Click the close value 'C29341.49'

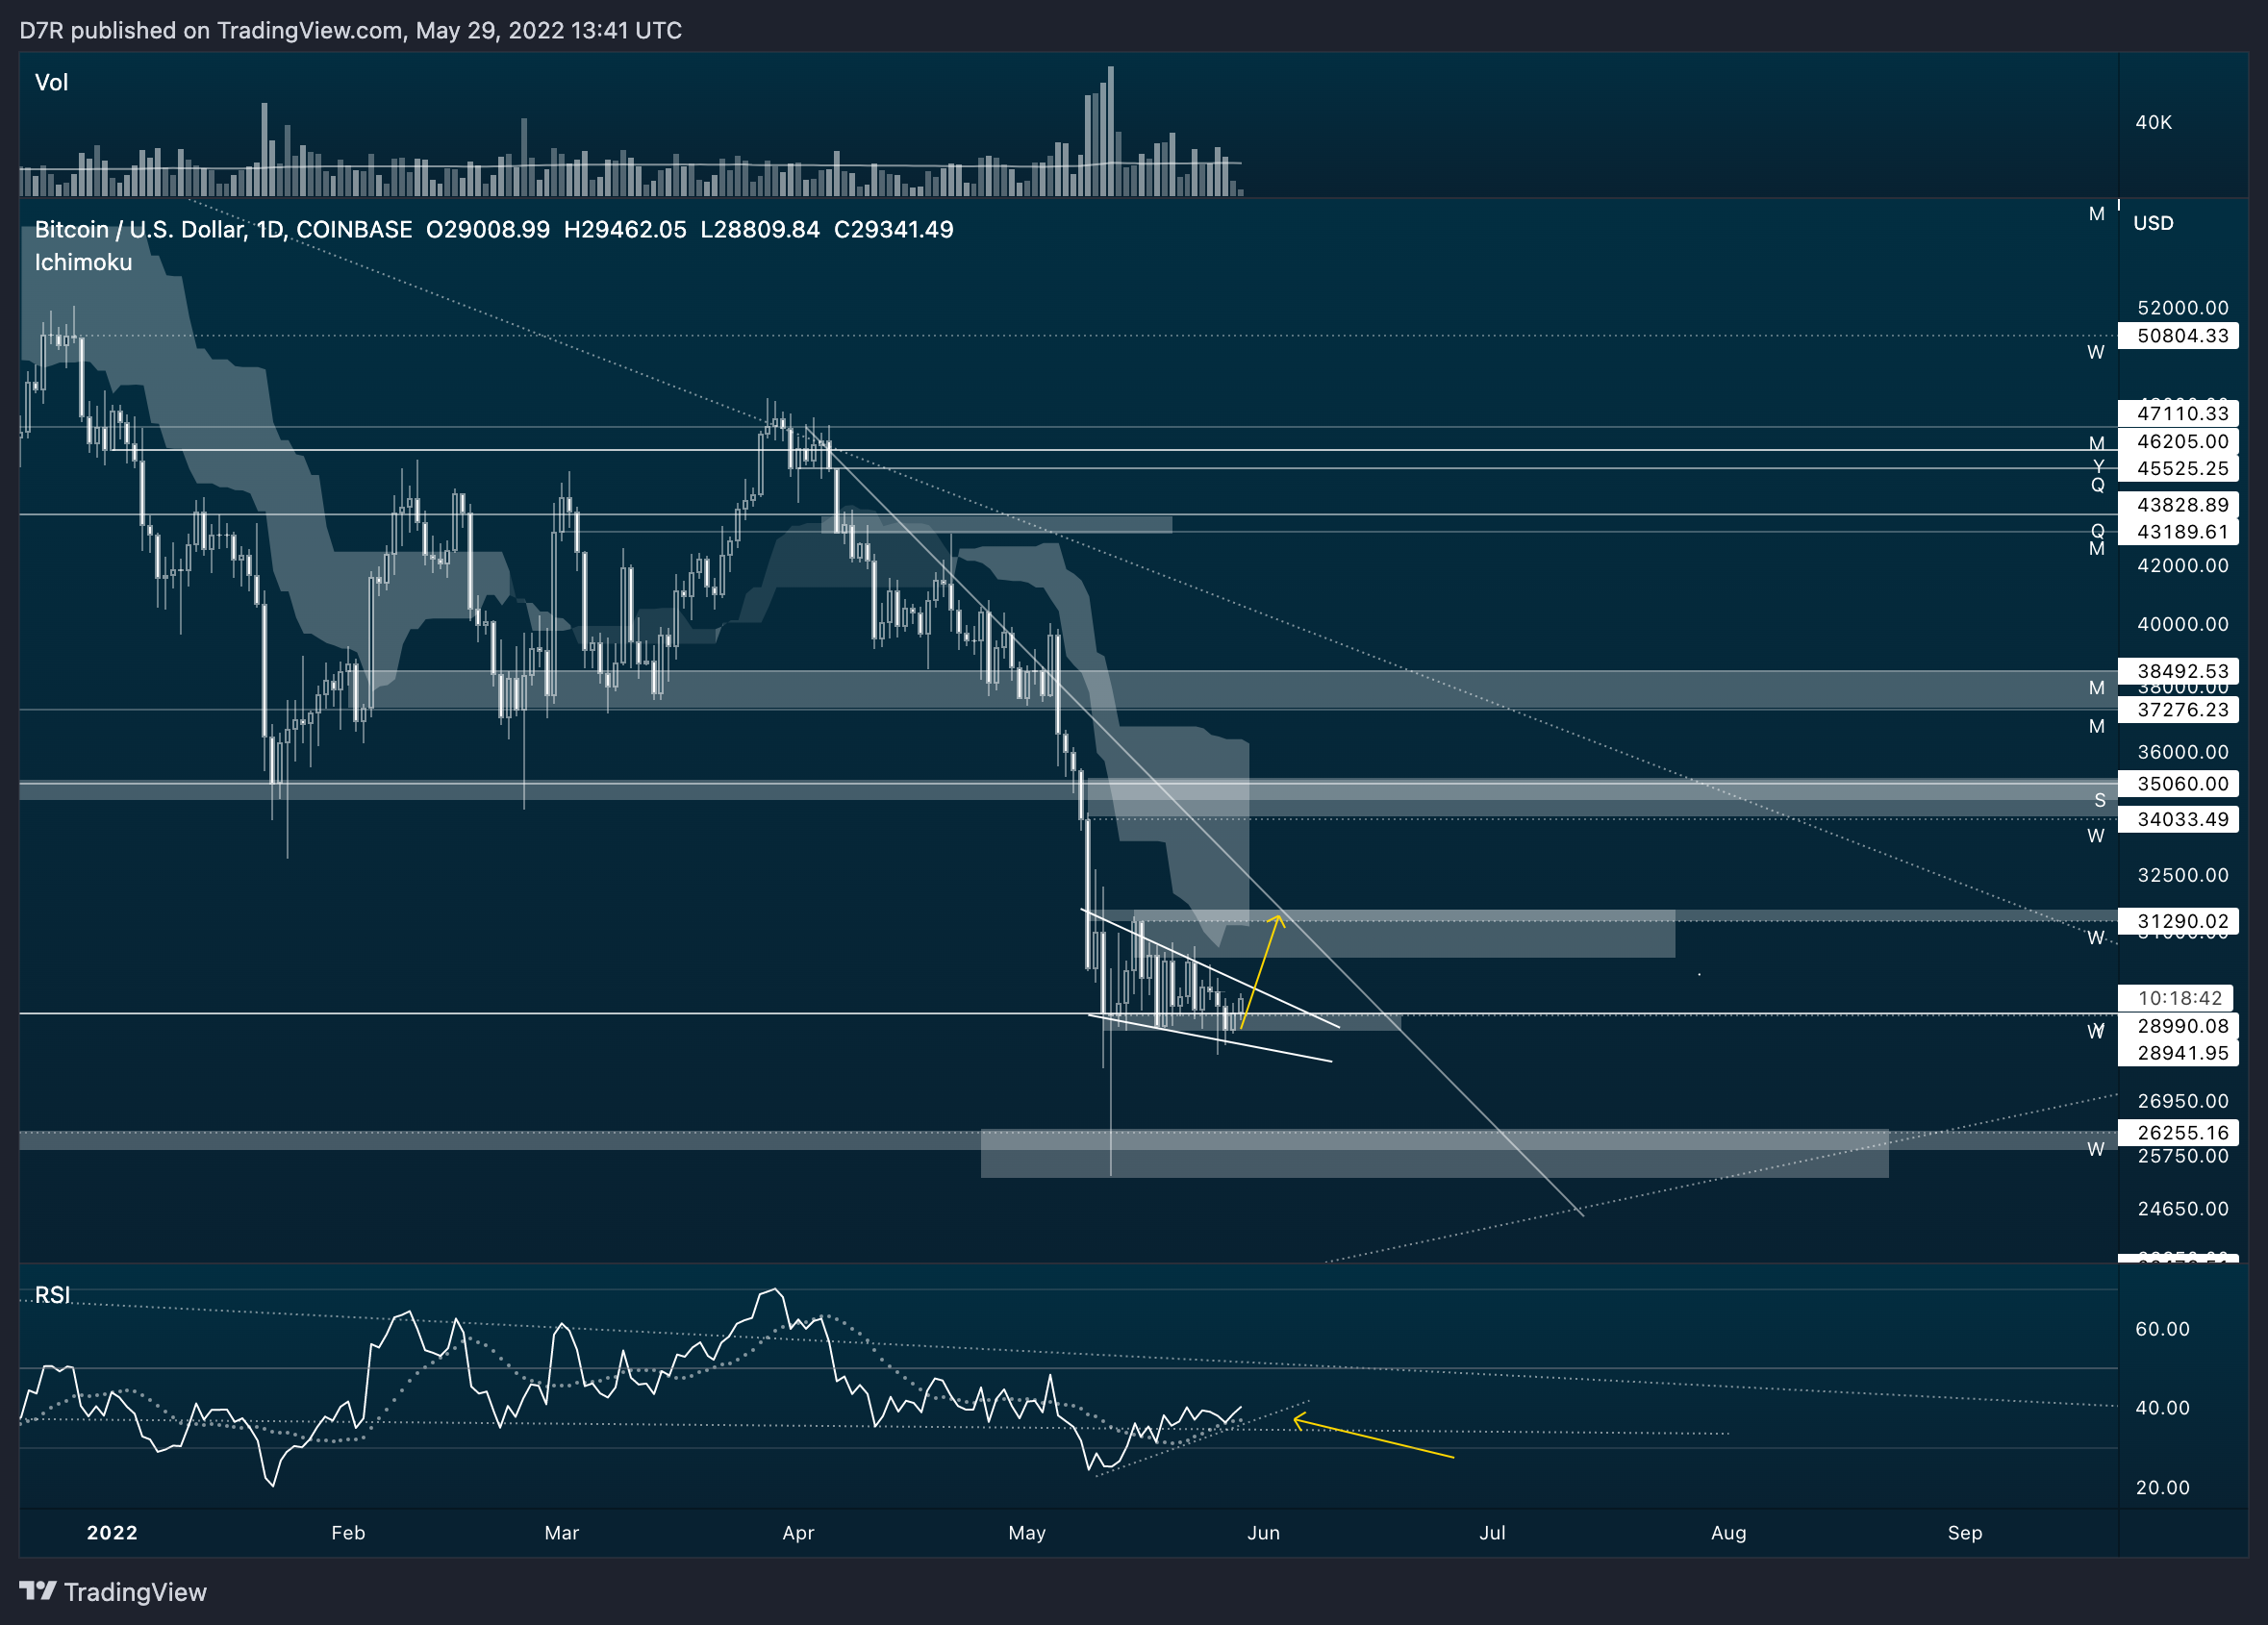(894, 229)
